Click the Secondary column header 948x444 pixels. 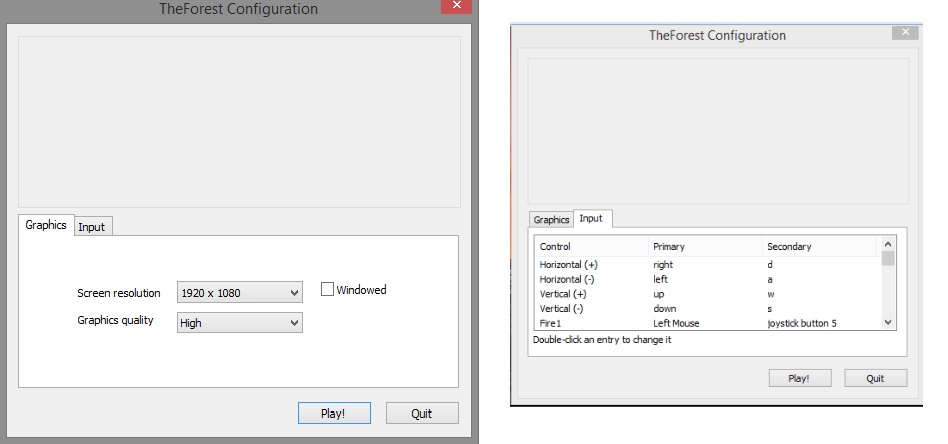click(819, 246)
